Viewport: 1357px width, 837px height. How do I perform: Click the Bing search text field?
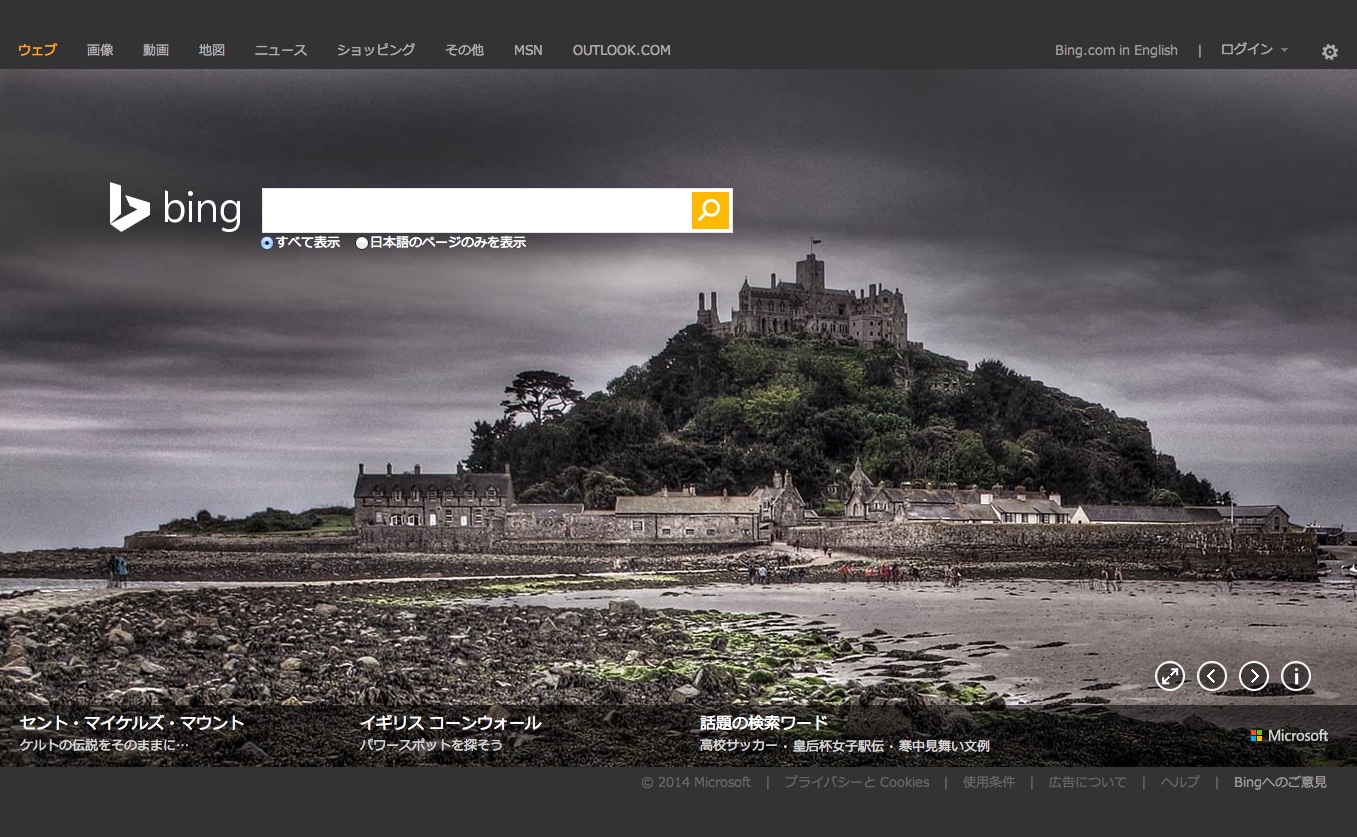coord(476,210)
